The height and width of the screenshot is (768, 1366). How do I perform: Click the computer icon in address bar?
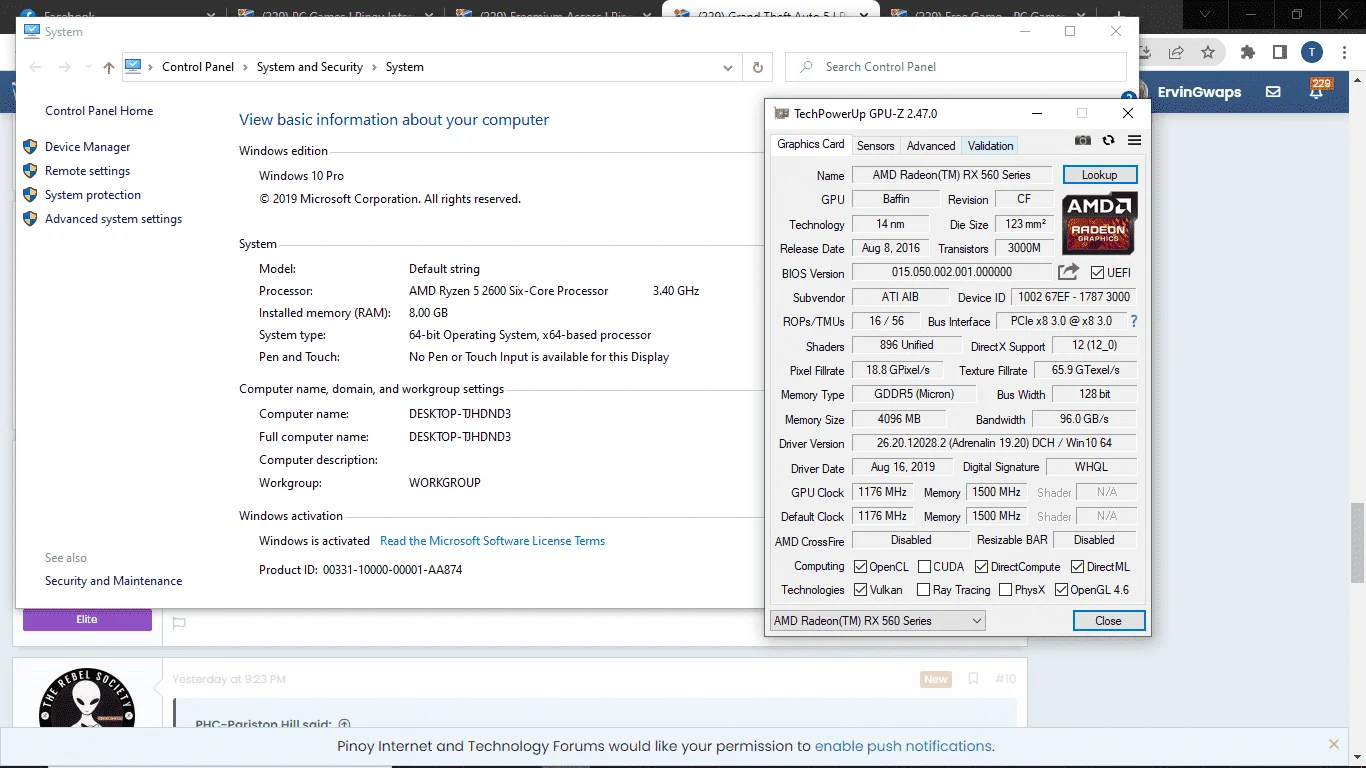click(133, 67)
